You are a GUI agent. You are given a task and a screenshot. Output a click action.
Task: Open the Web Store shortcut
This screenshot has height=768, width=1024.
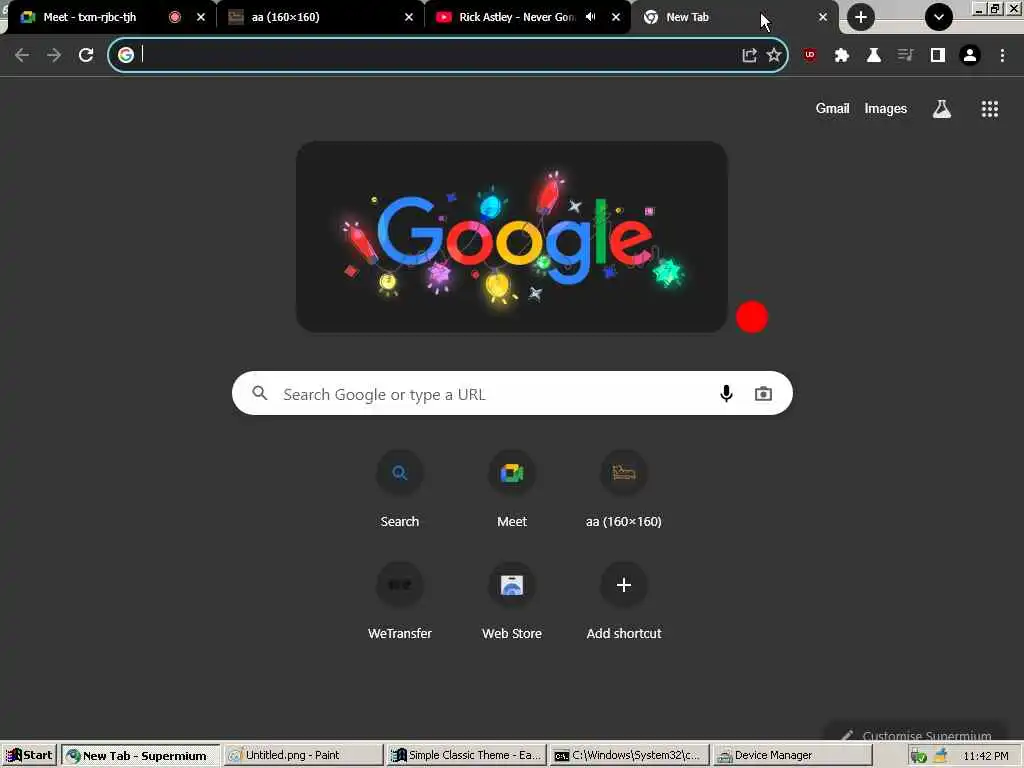512,601
